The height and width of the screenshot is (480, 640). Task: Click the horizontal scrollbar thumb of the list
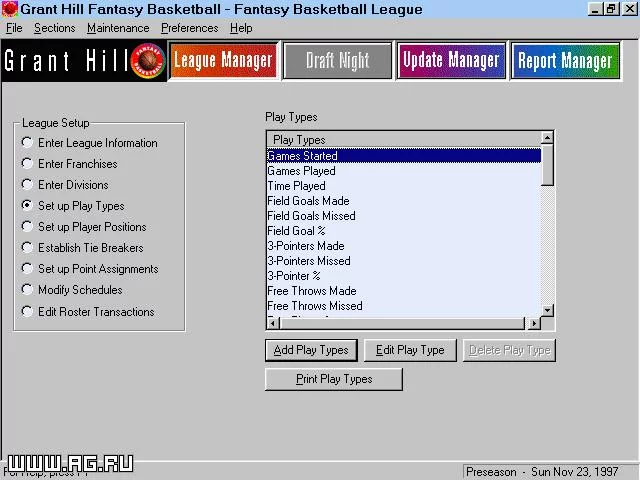pyautogui.click(x=402, y=324)
